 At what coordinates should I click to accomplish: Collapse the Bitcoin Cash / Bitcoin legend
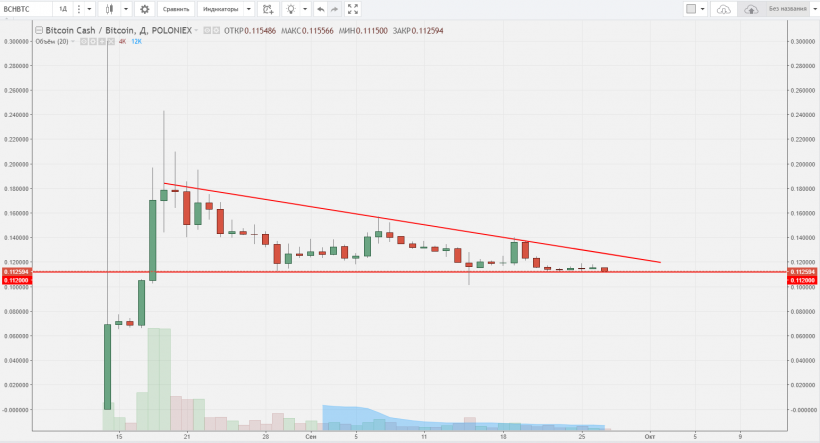pyautogui.click(x=39, y=30)
